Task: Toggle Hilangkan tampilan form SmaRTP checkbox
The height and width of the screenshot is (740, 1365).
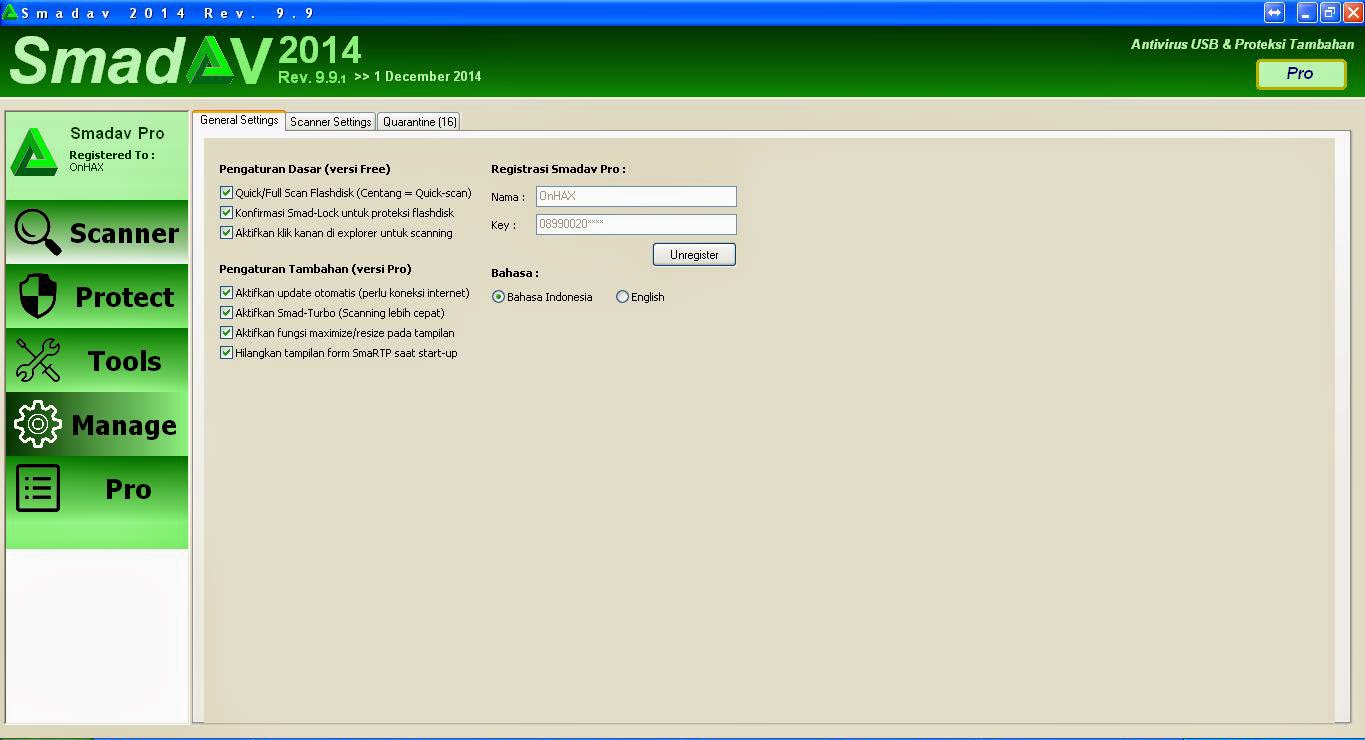Action: [x=226, y=353]
